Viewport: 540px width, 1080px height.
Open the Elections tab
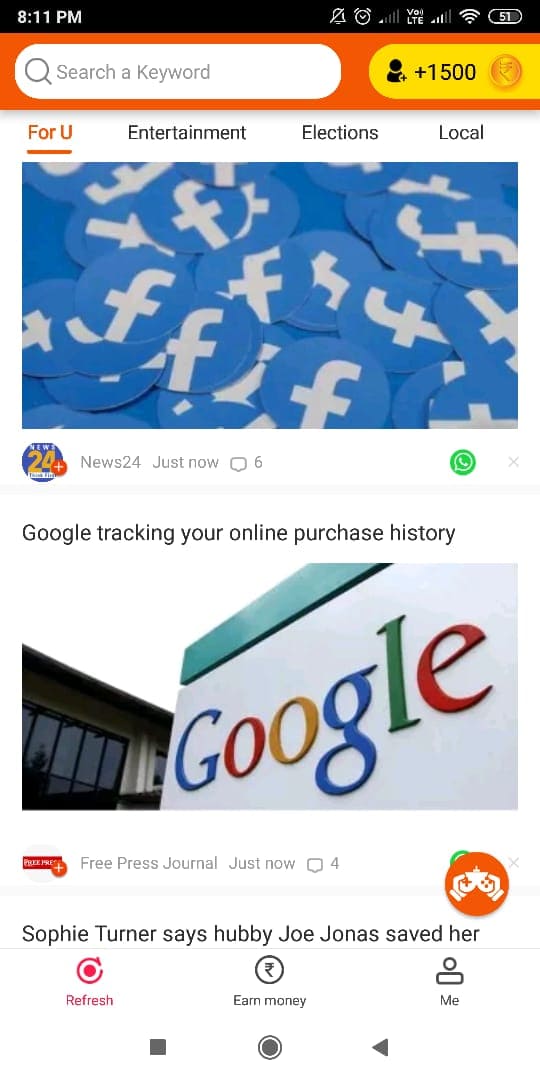(340, 132)
